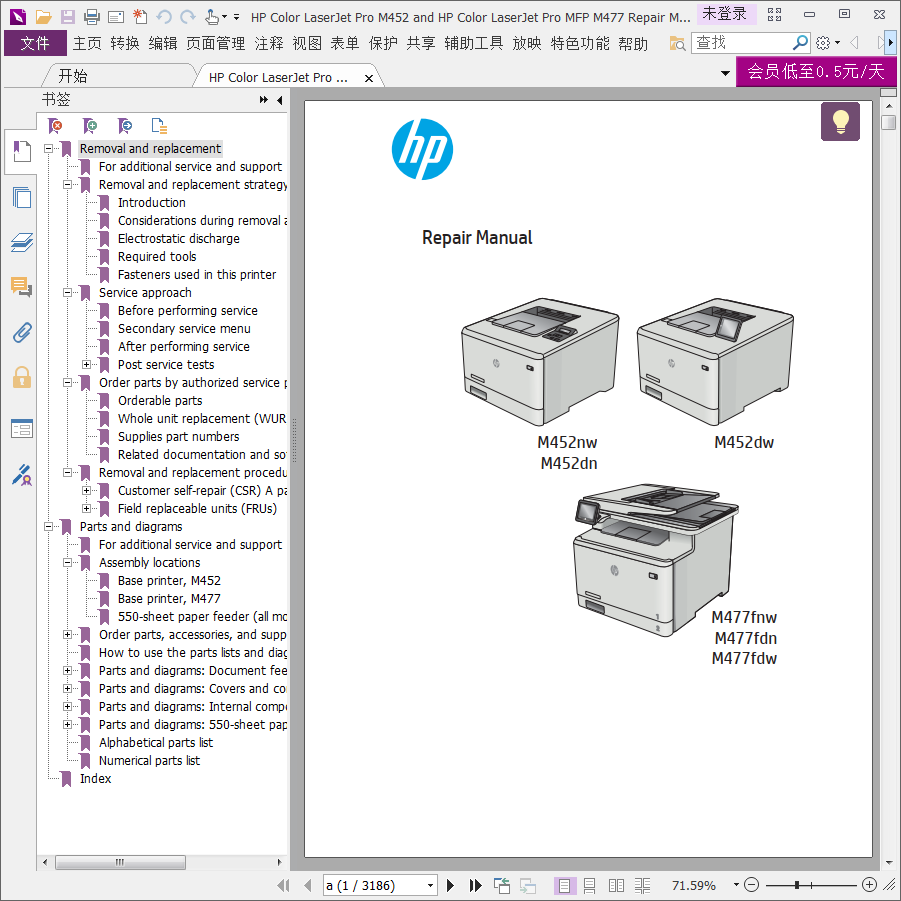This screenshot has width=901, height=901.
Task: Select the Electrostatic discharge bookmark
Action: pyautogui.click(x=179, y=238)
